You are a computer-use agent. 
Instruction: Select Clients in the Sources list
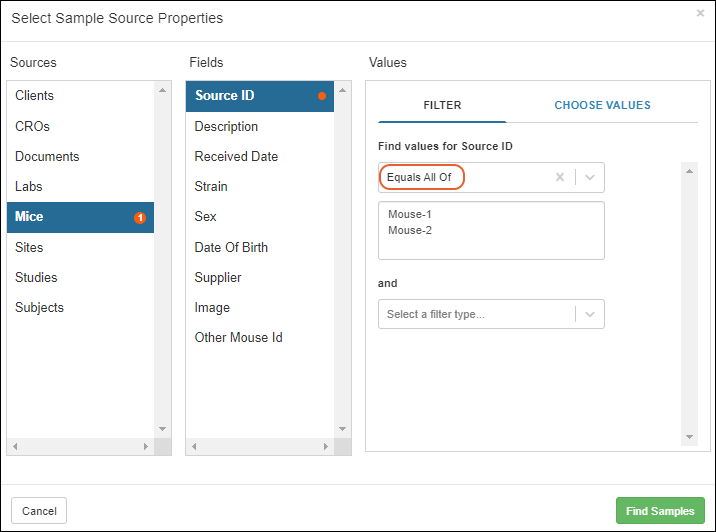coord(35,96)
